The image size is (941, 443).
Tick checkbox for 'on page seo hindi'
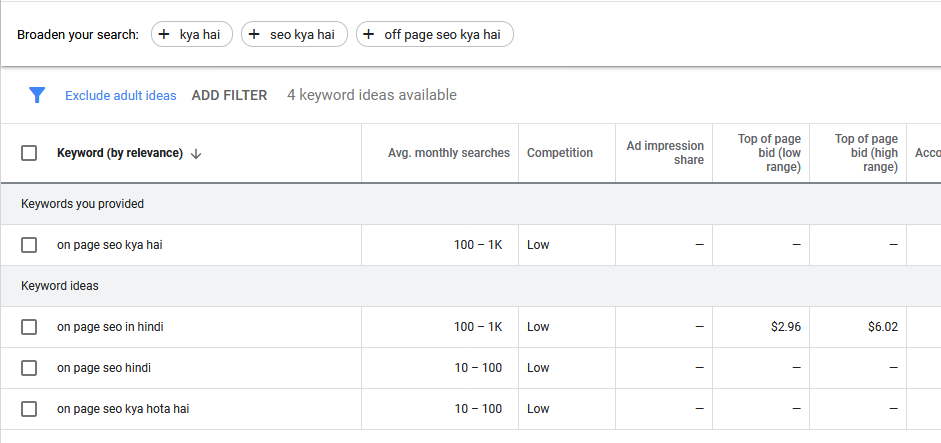[29, 368]
